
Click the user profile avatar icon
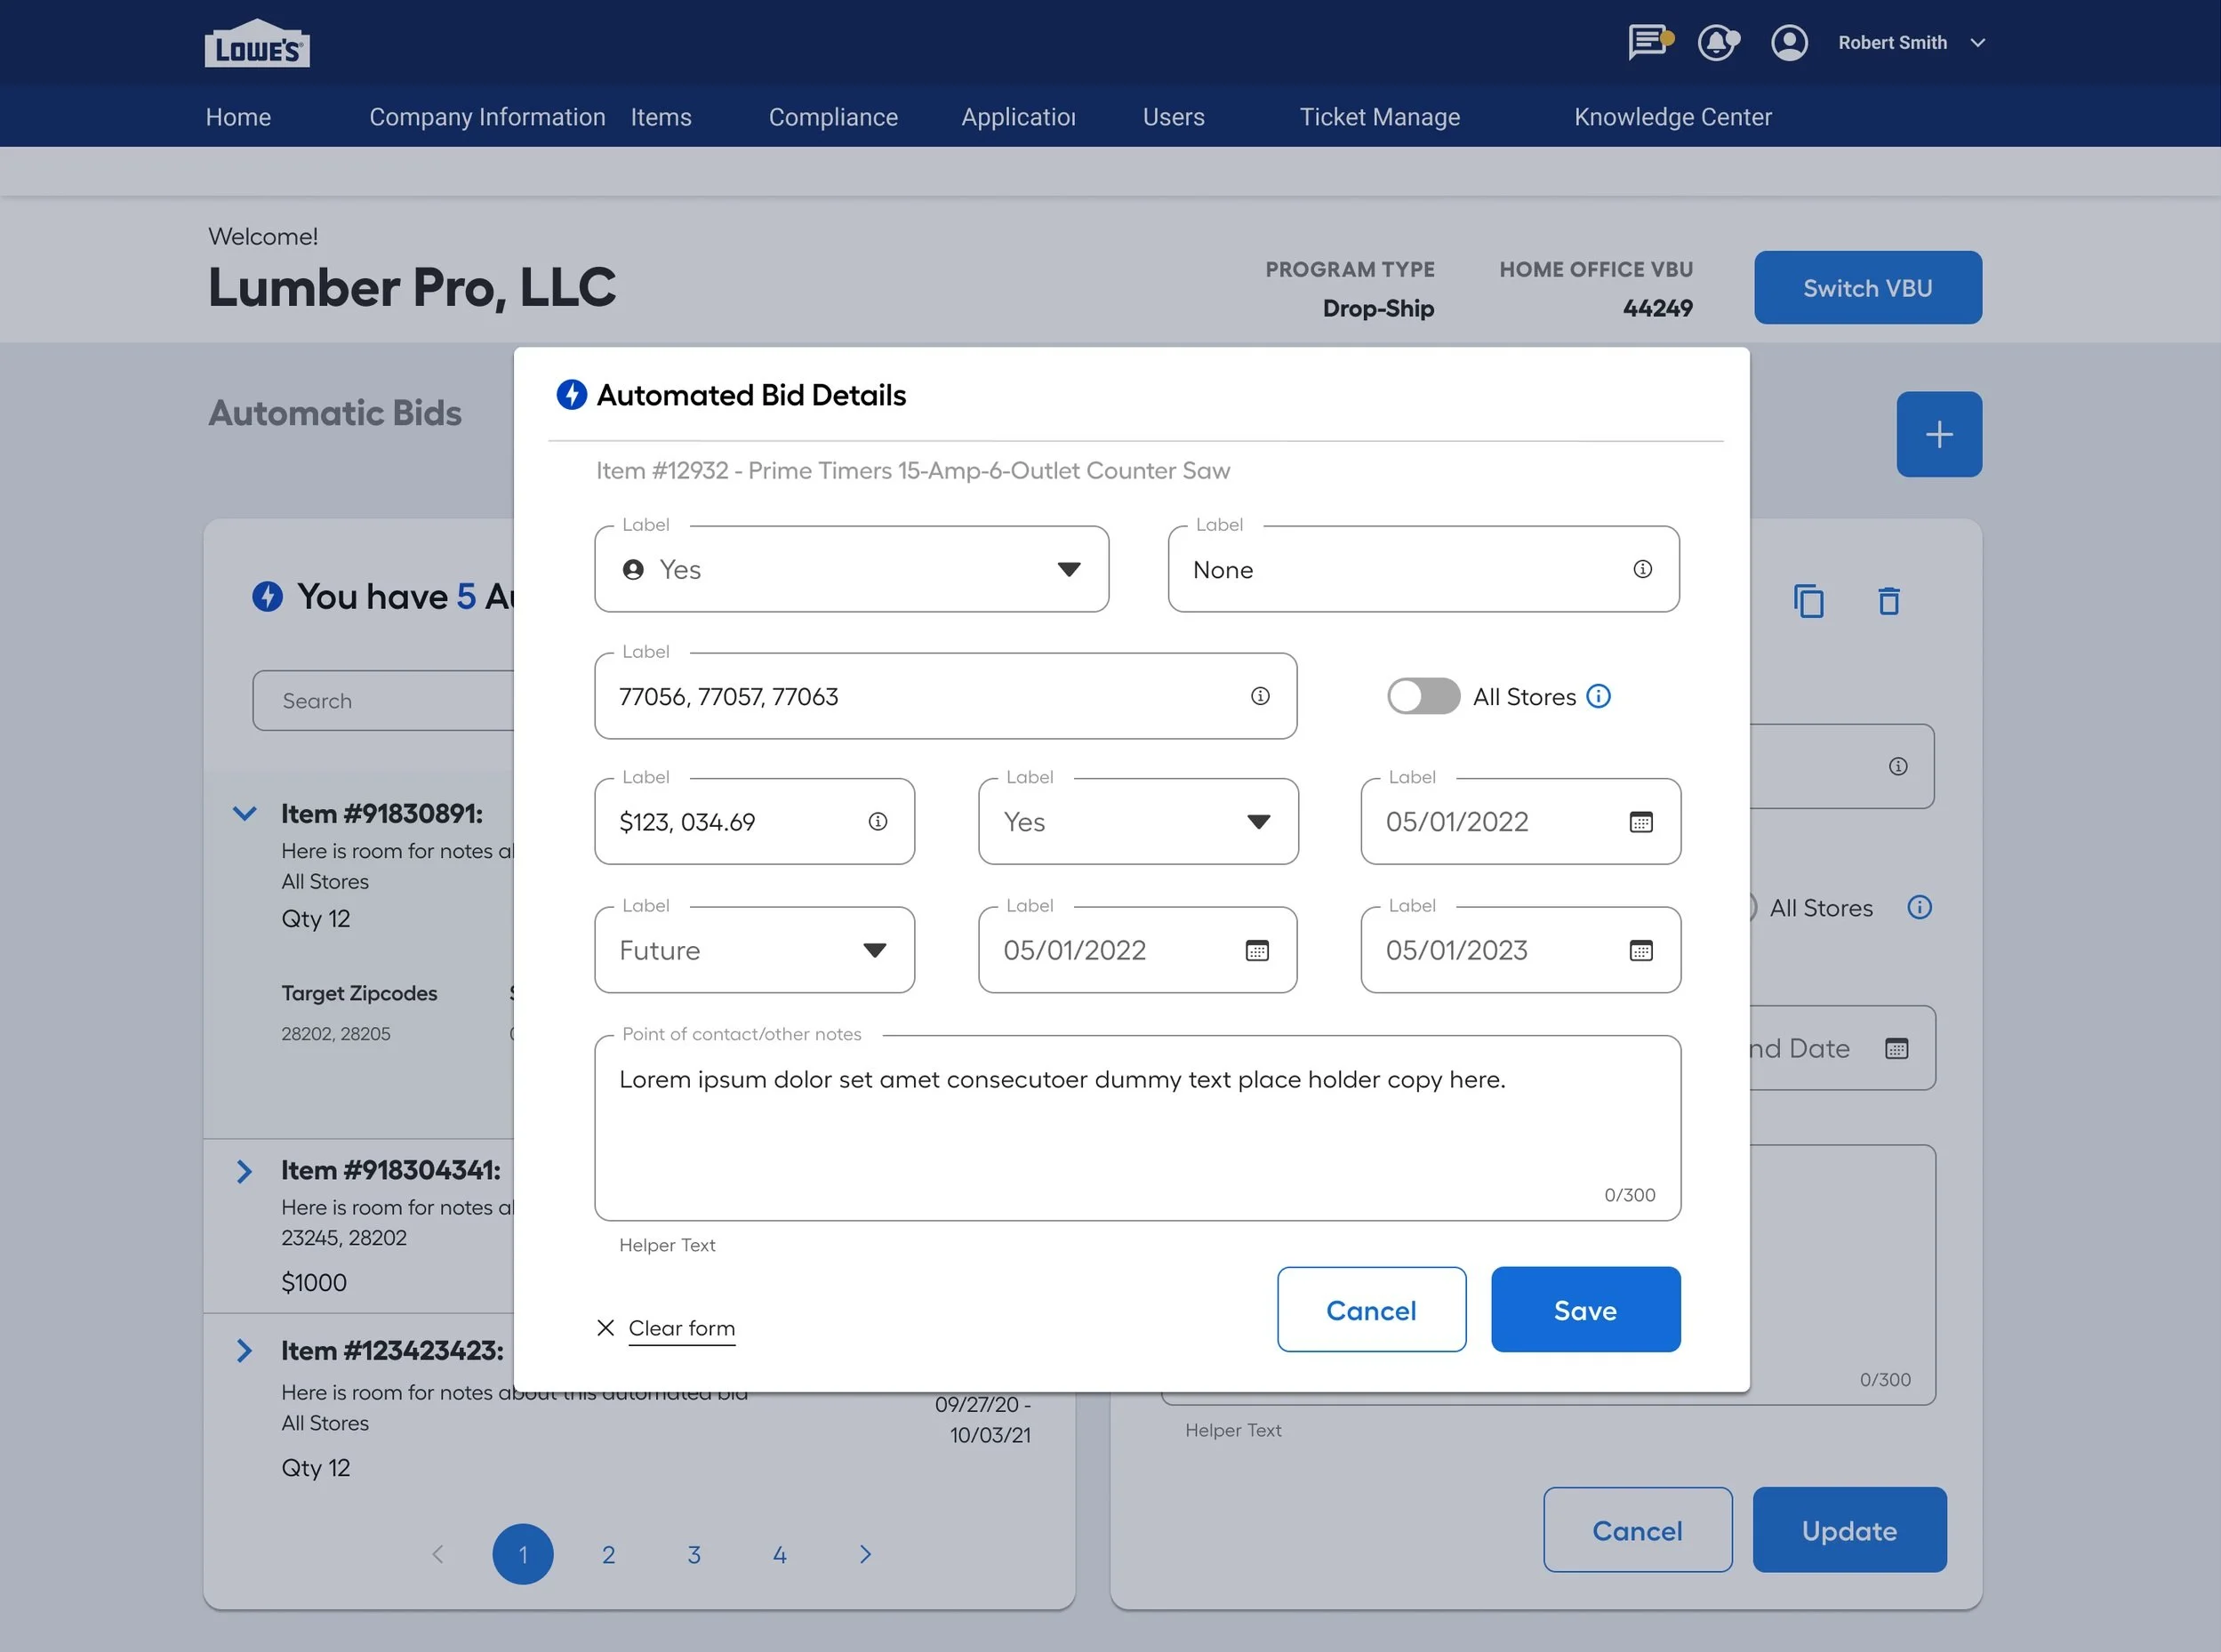[1789, 43]
